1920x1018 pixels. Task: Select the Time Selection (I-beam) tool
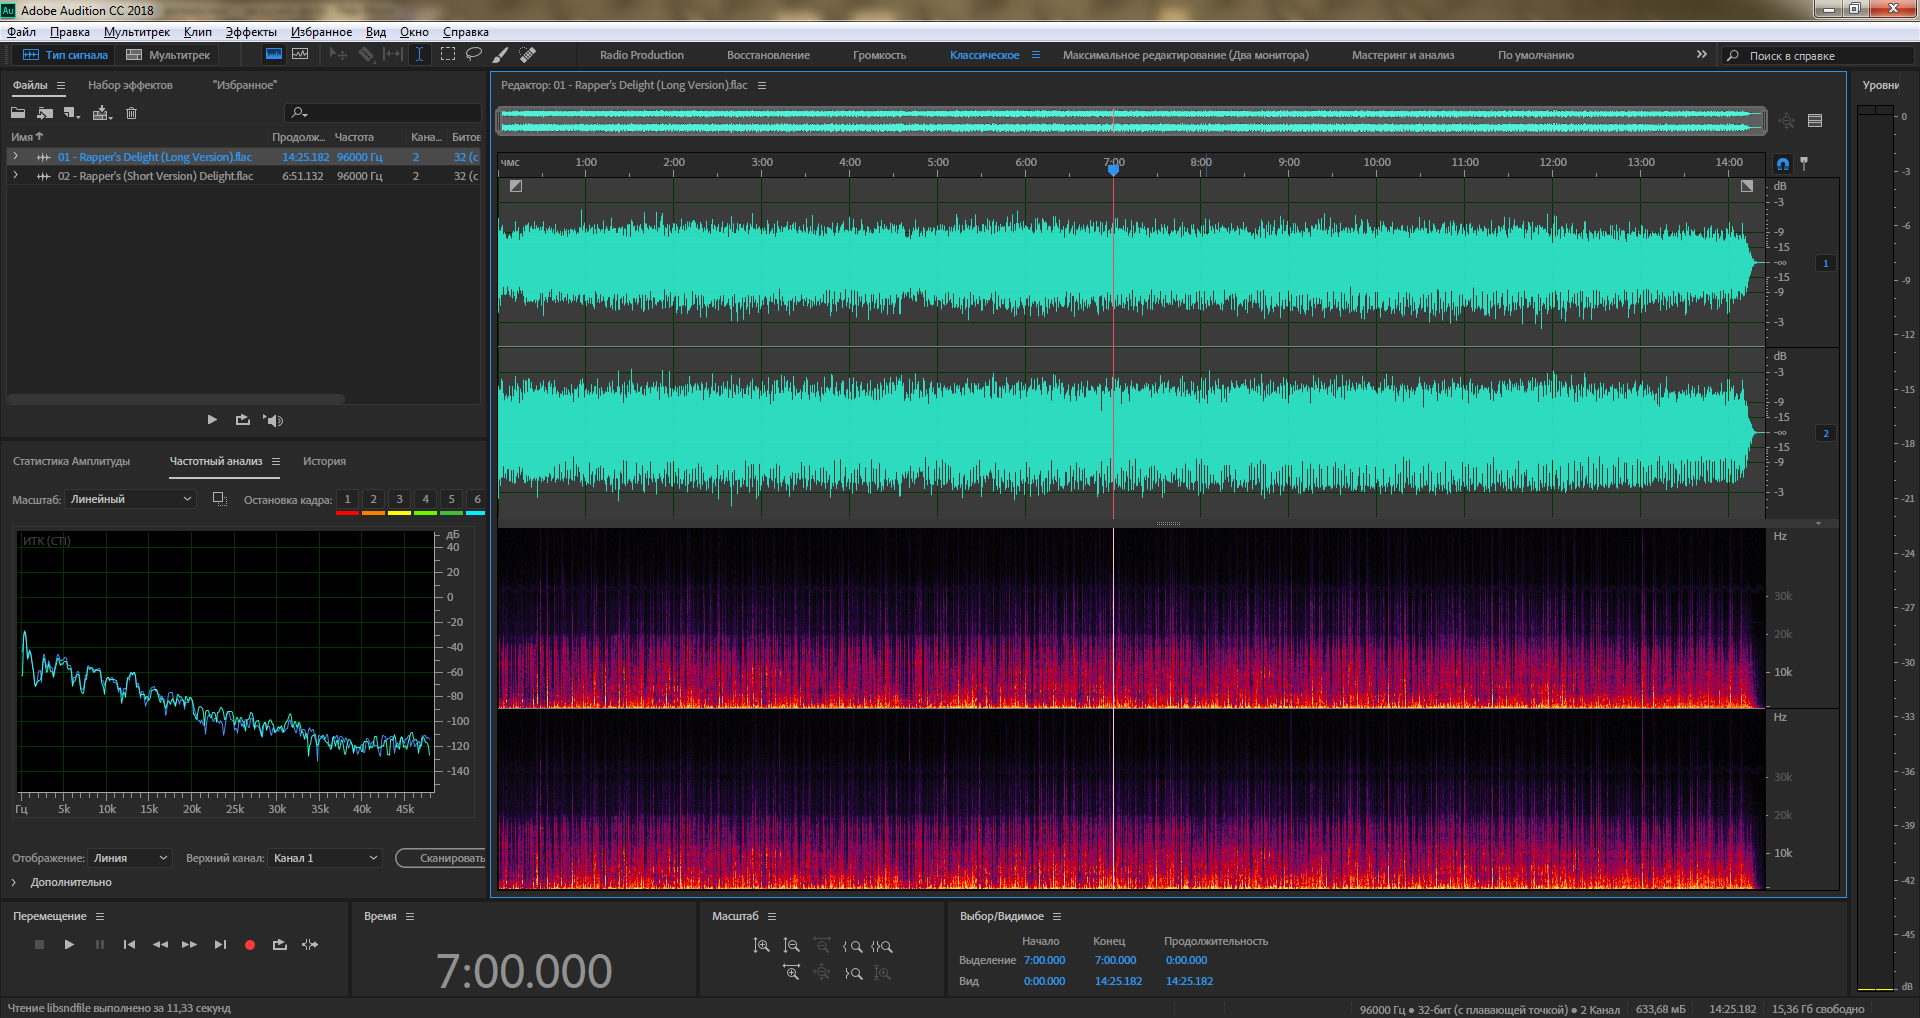pyautogui.click(x=420, y=54)
